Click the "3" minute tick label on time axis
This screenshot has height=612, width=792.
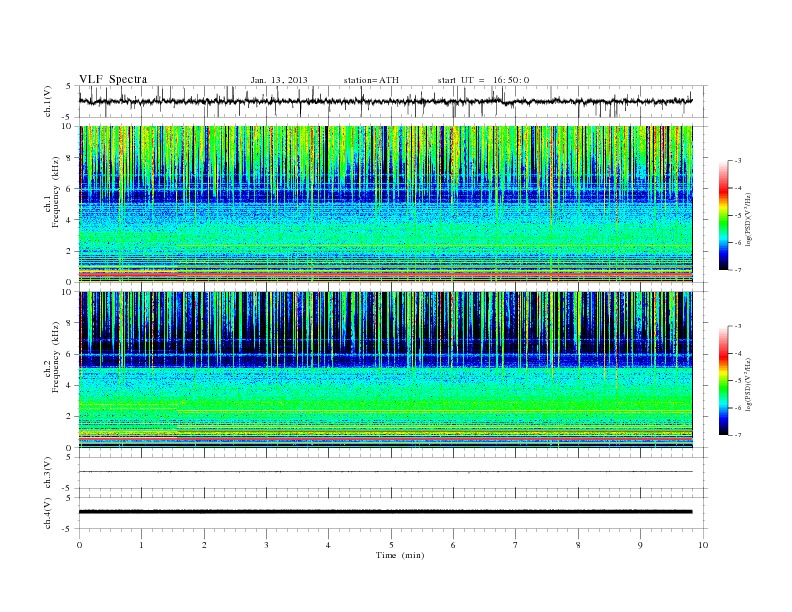click(266, 545)
